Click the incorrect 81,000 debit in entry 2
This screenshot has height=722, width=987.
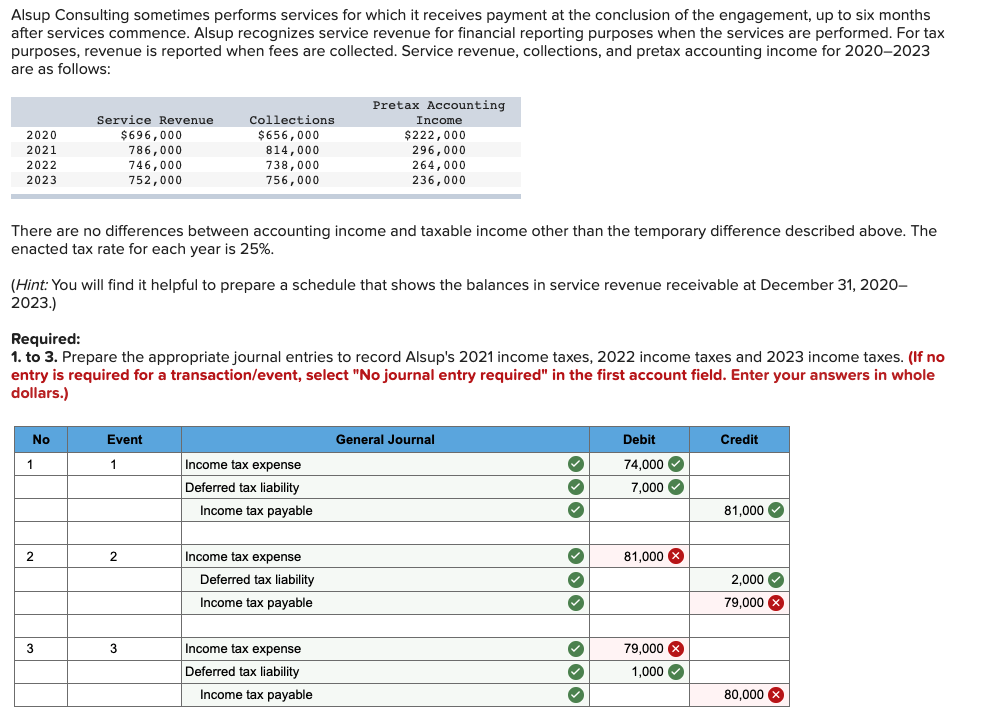(x=640, y=556)
